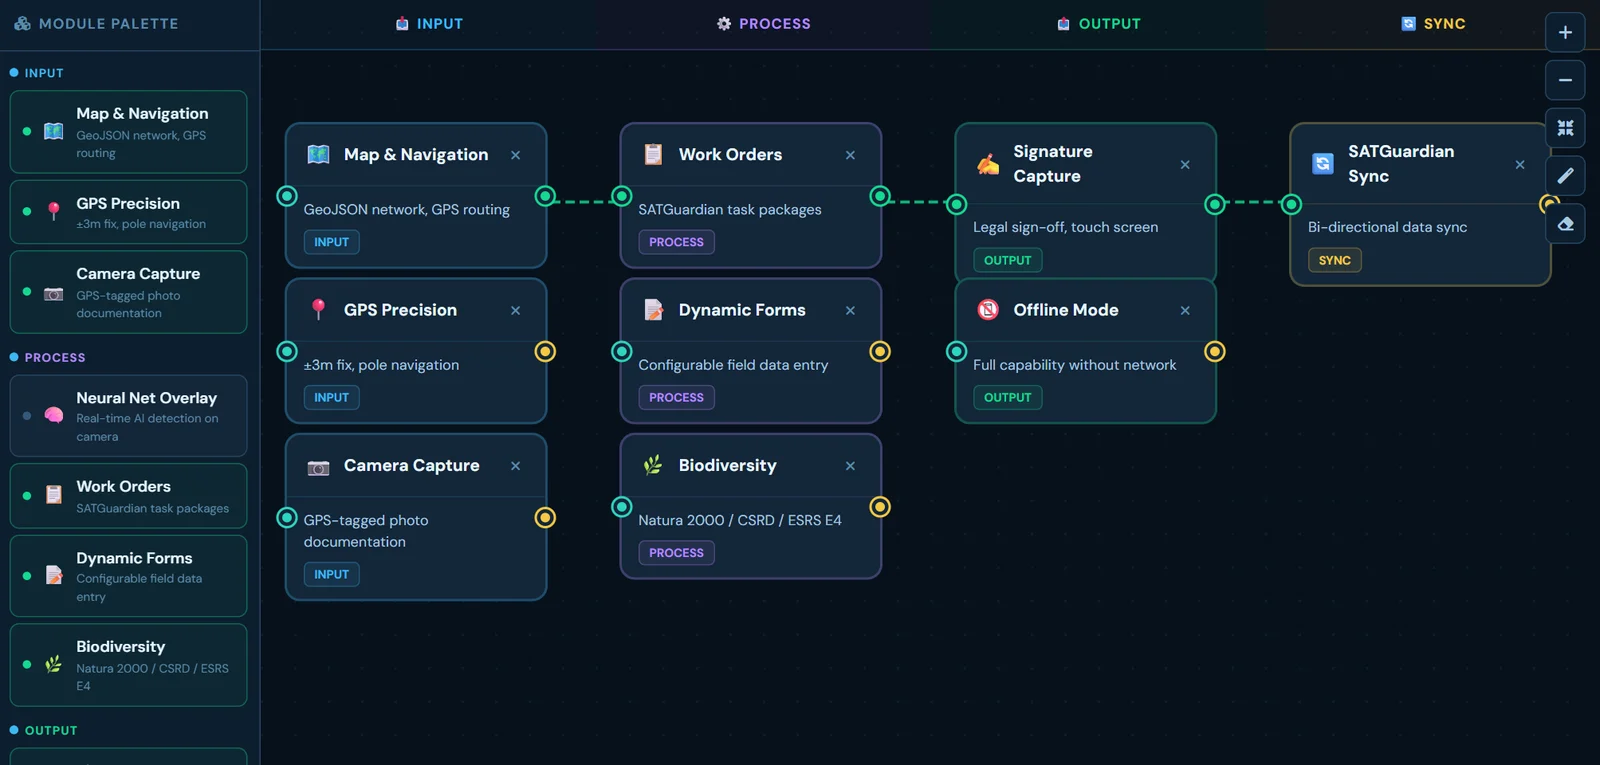Zoom in with the plus button
1600x765 pixels.
tap(1565, 32)
